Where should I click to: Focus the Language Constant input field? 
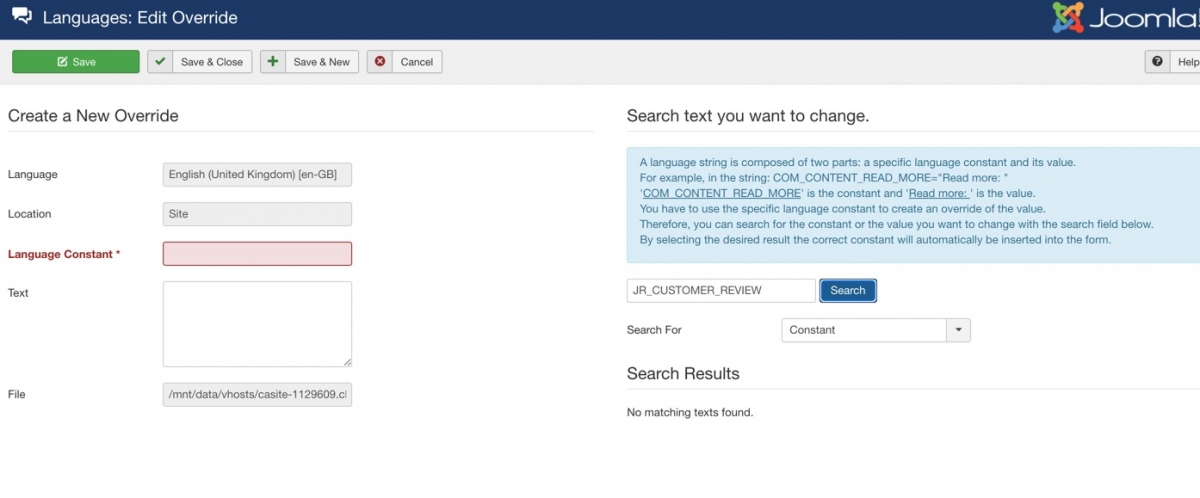pyautogui.click(x=257, y=254)
